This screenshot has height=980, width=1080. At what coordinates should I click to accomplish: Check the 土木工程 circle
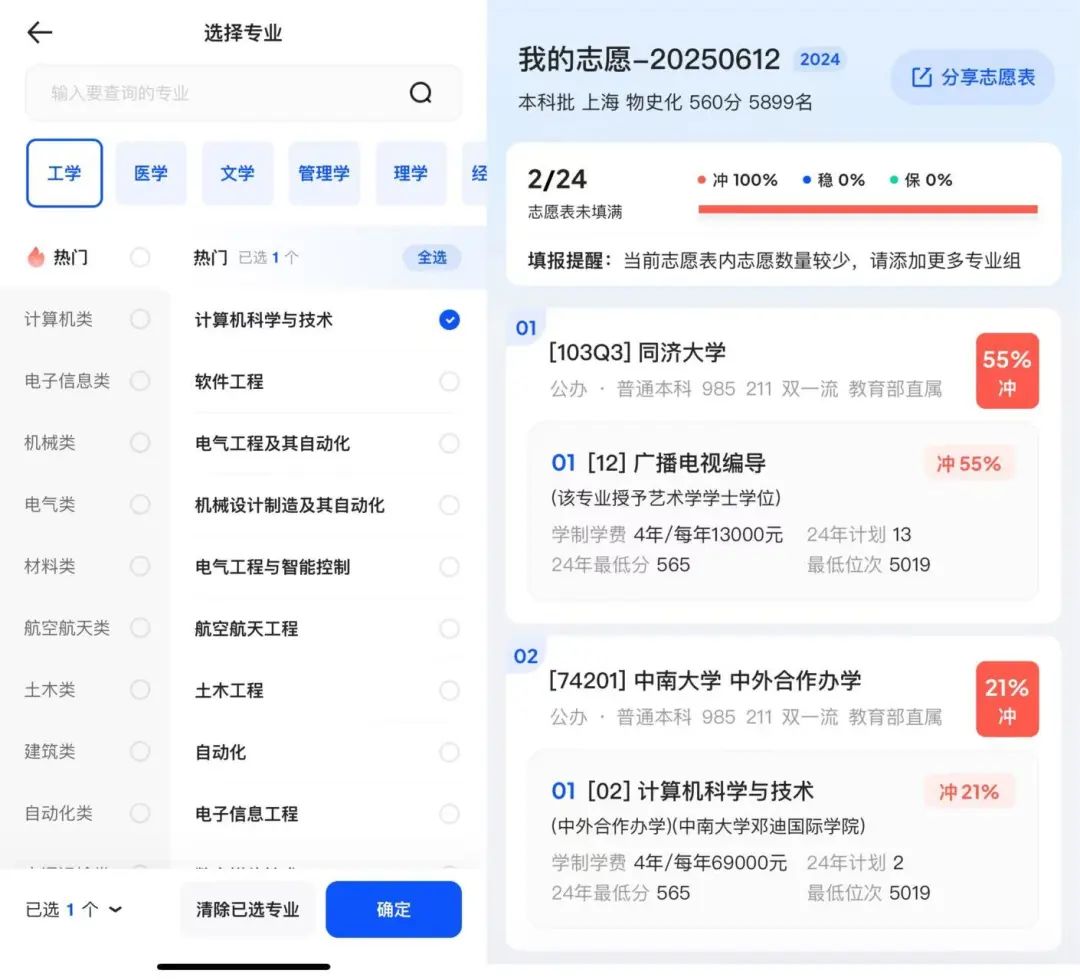[449, 690]
